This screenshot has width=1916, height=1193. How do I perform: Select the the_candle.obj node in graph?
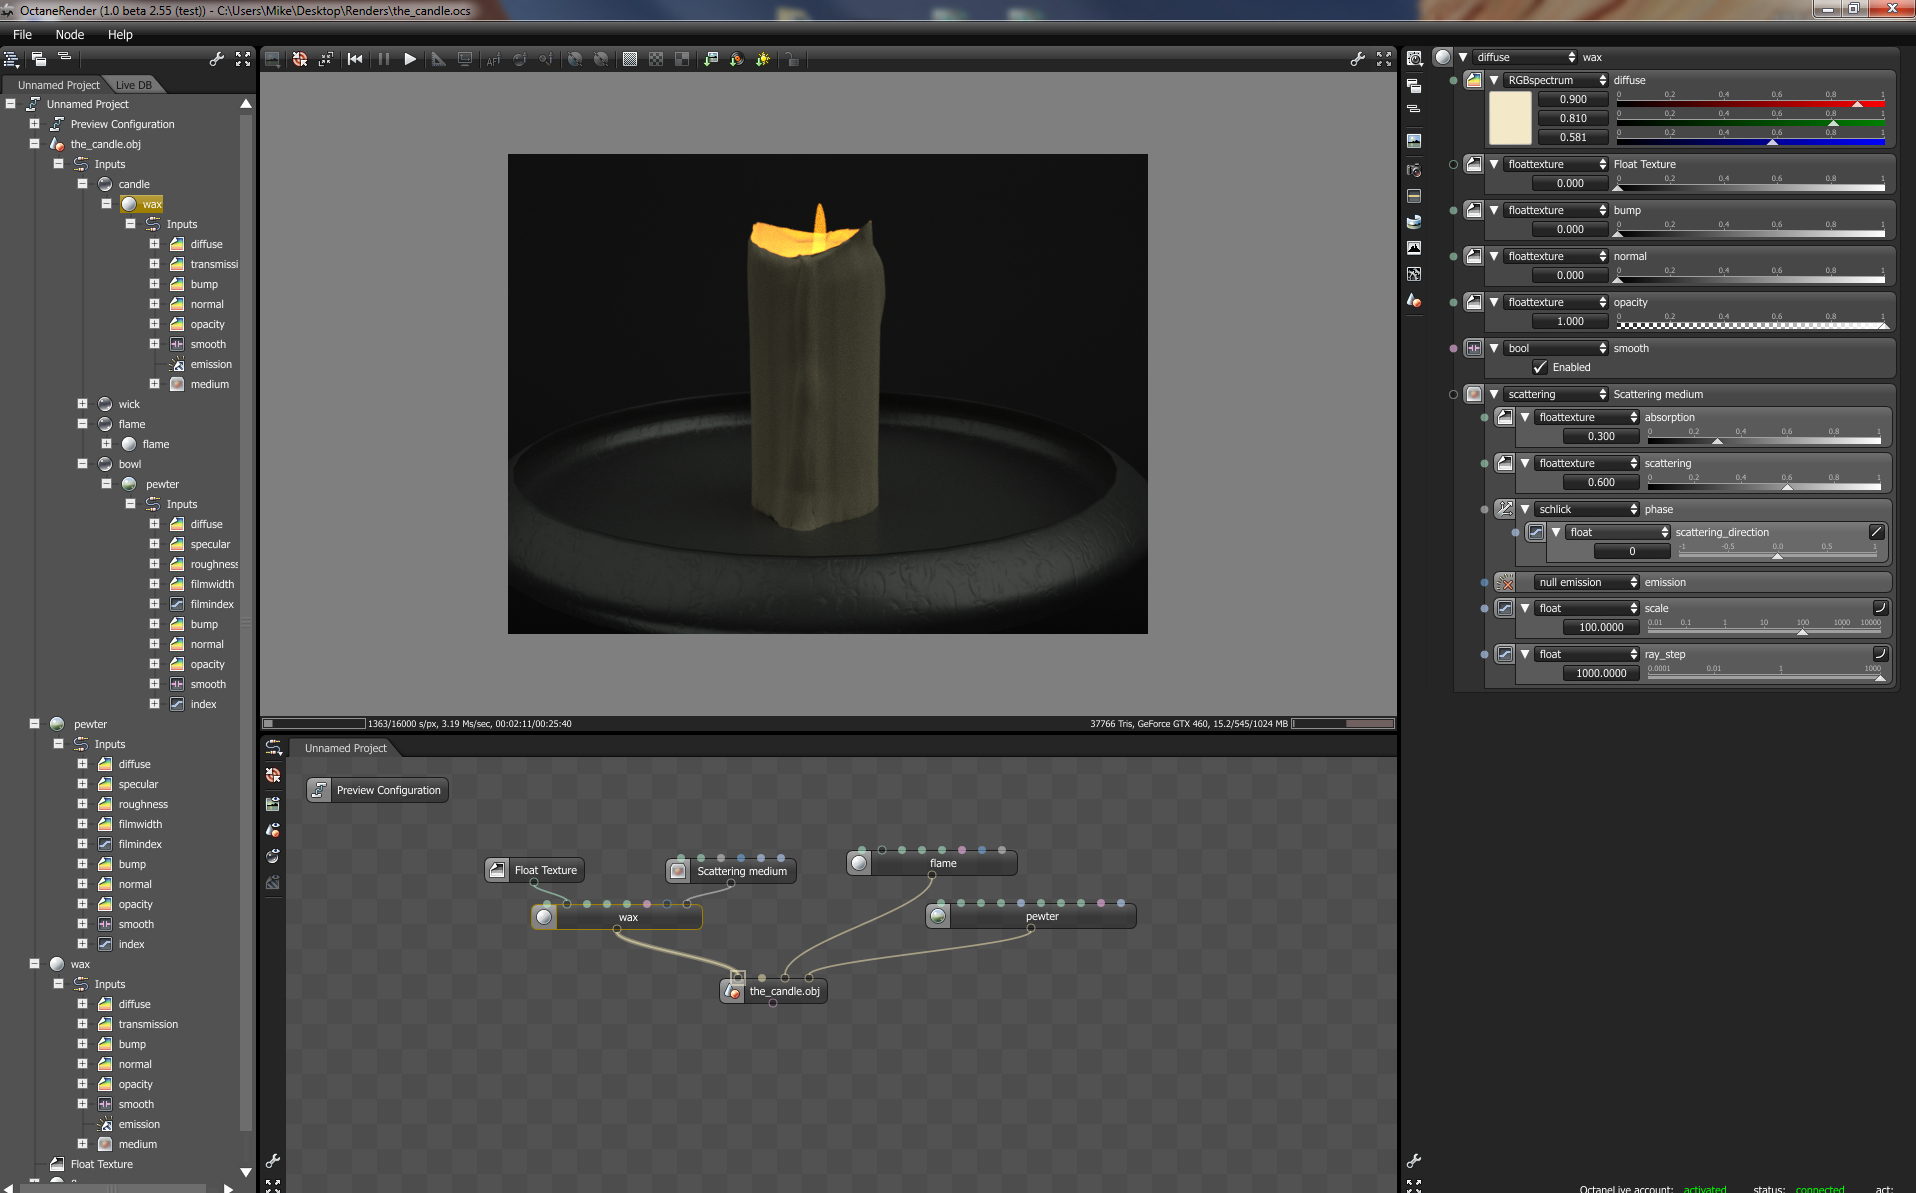click(774, 991)
